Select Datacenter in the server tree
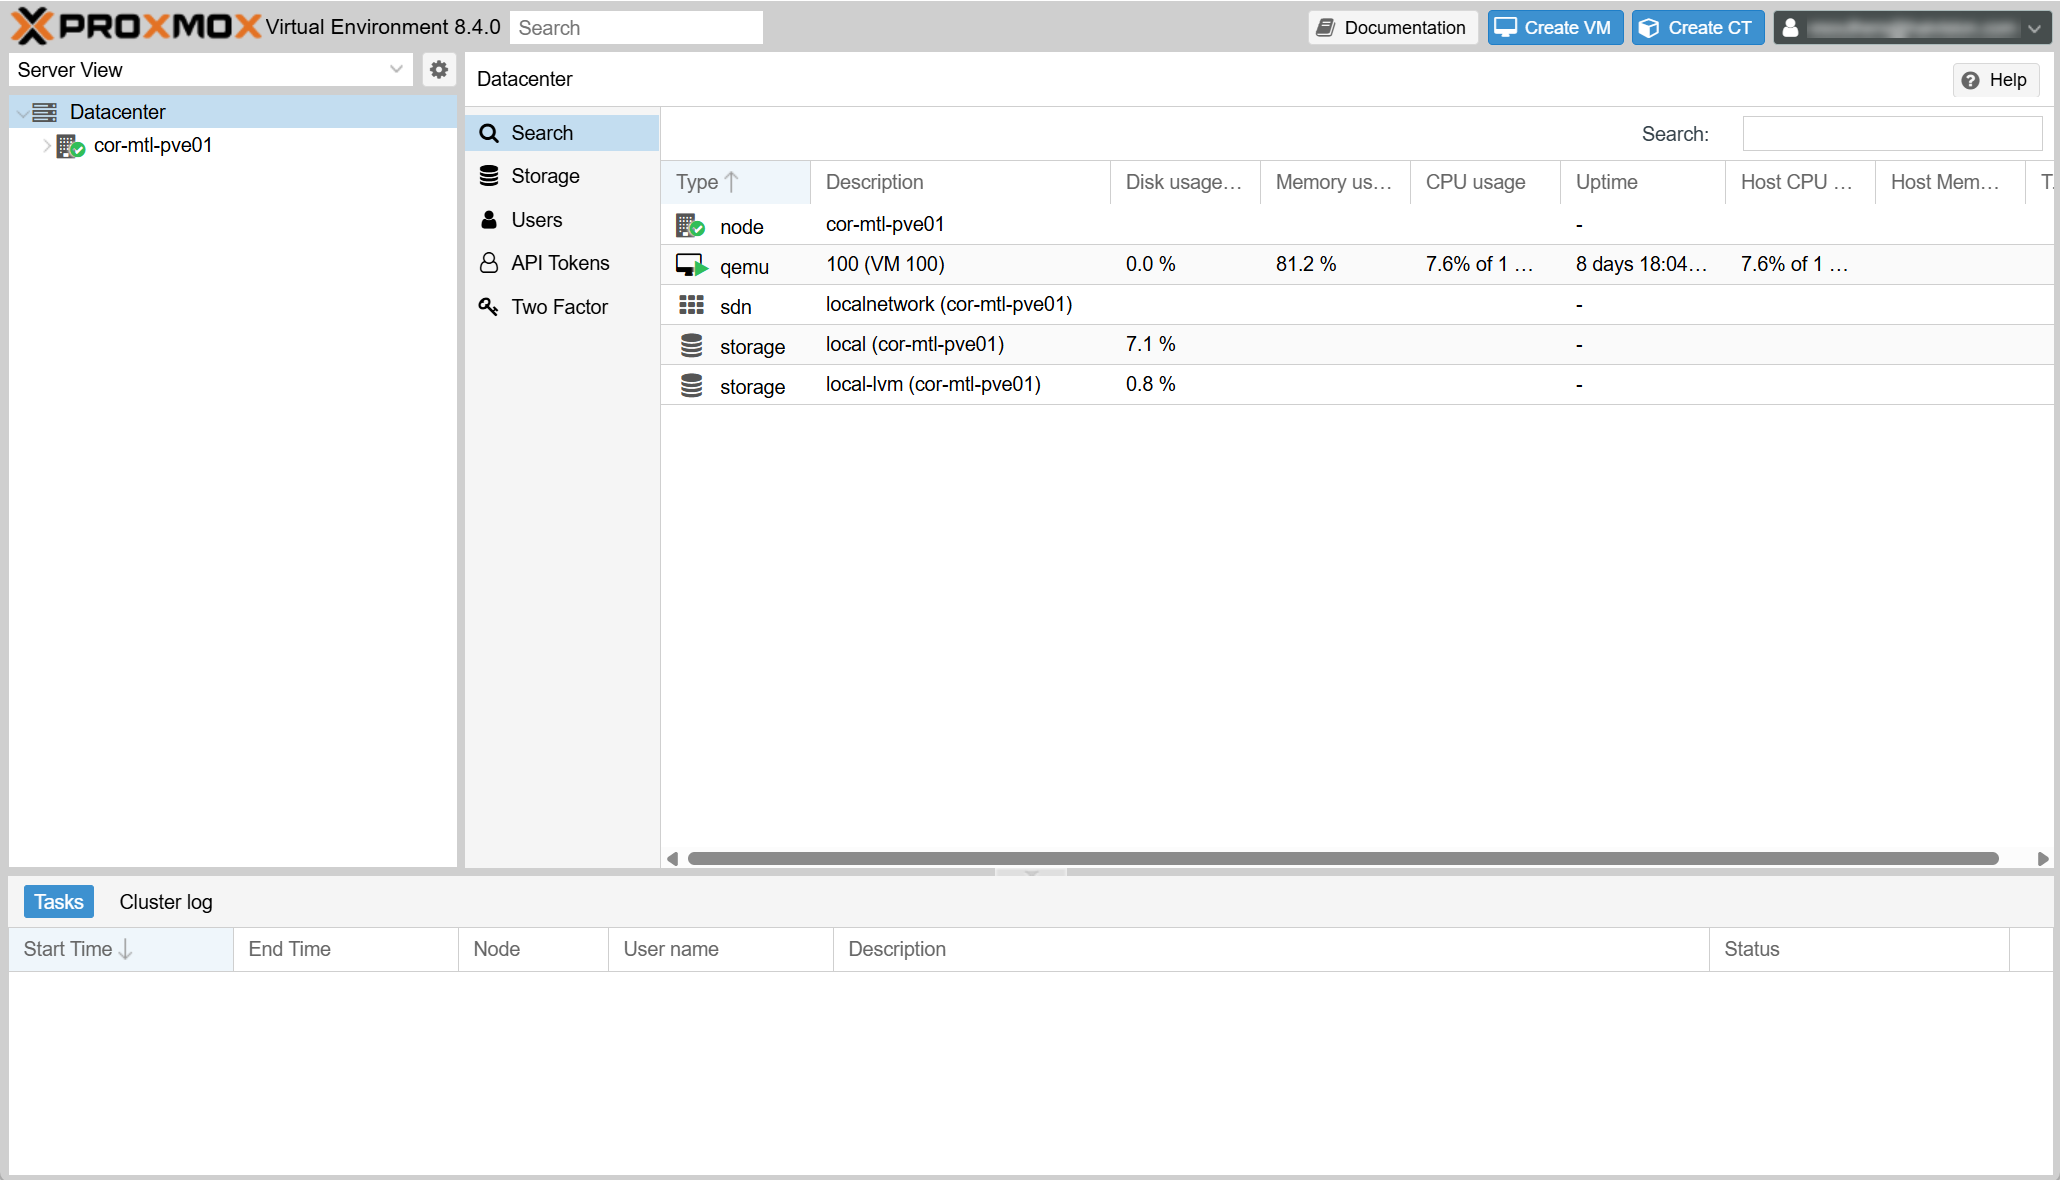This screenshot has width=2060, height=1180. 233,112
